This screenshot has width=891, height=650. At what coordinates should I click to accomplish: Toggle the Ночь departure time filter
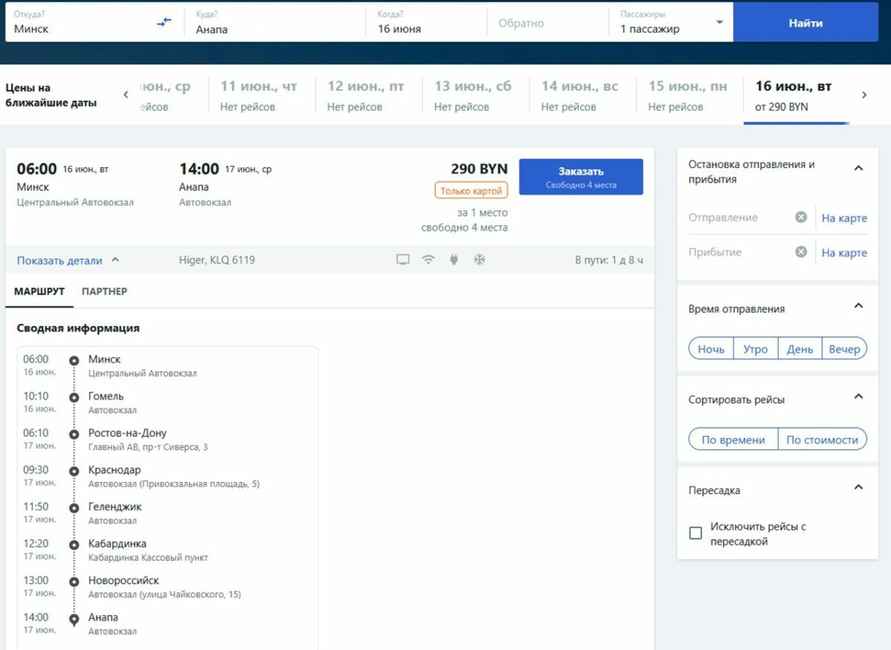[x=711, y=348]
